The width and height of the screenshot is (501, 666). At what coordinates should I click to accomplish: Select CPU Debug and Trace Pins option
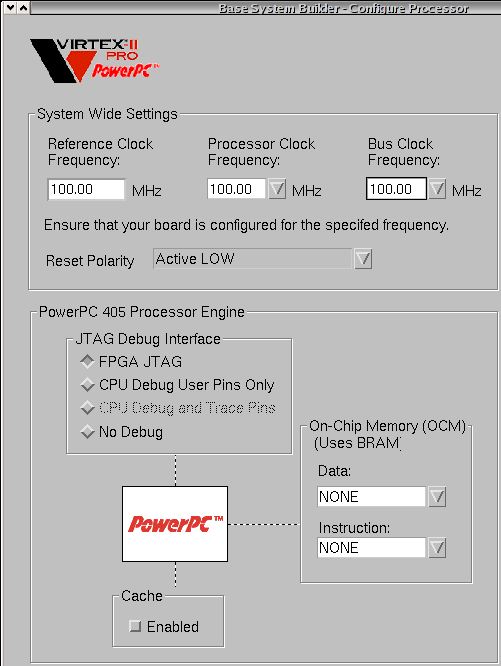coord(87,408)
